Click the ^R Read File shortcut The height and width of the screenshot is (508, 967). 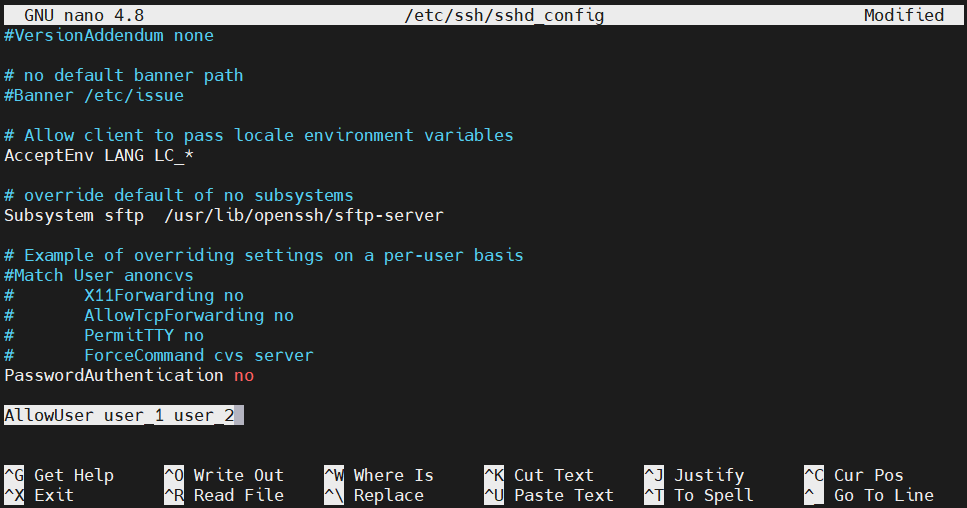coord(224,495)
